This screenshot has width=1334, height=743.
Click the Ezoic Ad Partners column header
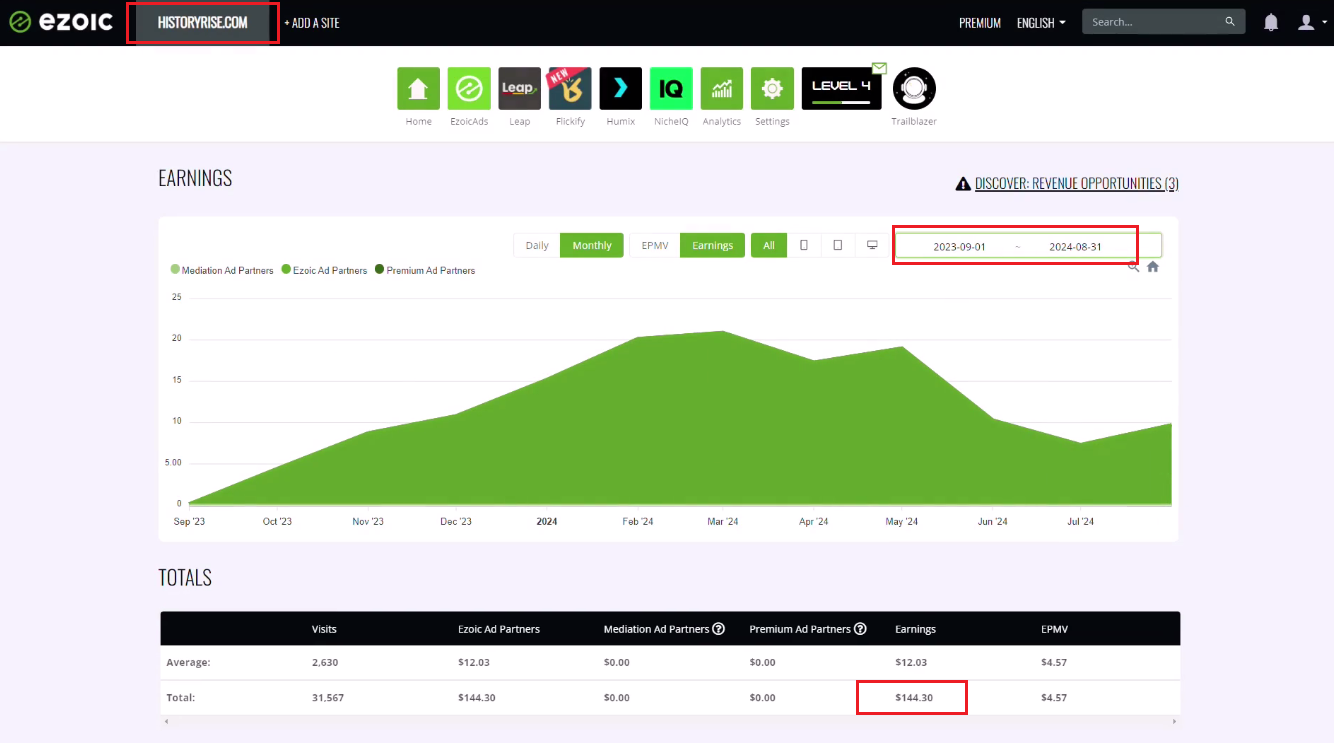pos(499,629)
